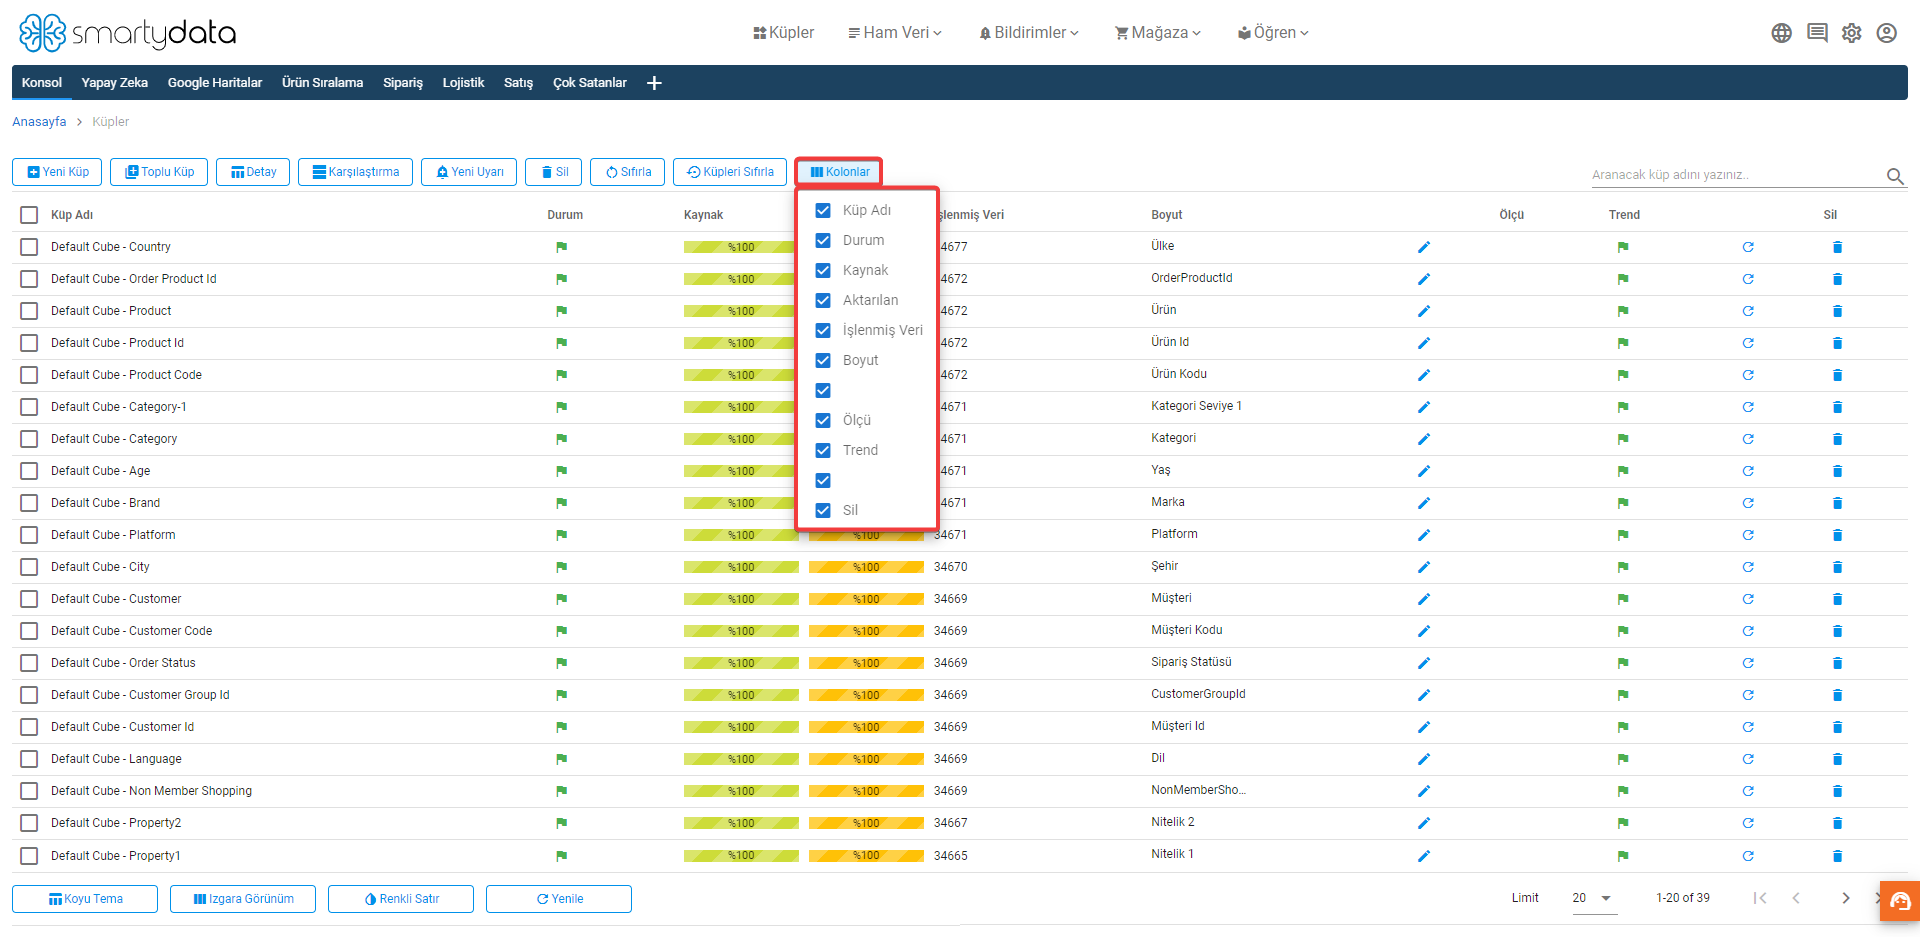Delete Default Cube - Category row

coord(1837,439)
